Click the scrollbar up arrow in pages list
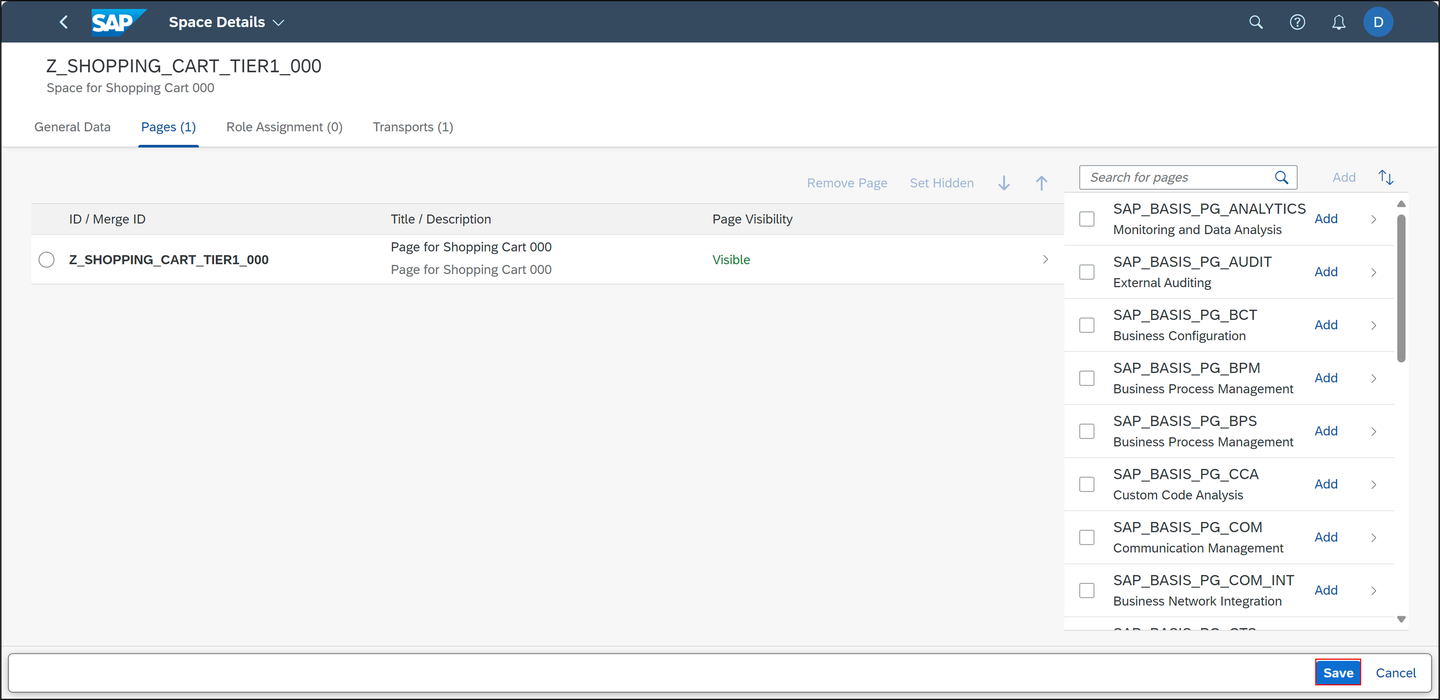Viewport: 1440px width, 700px height. coord(1401,204)
